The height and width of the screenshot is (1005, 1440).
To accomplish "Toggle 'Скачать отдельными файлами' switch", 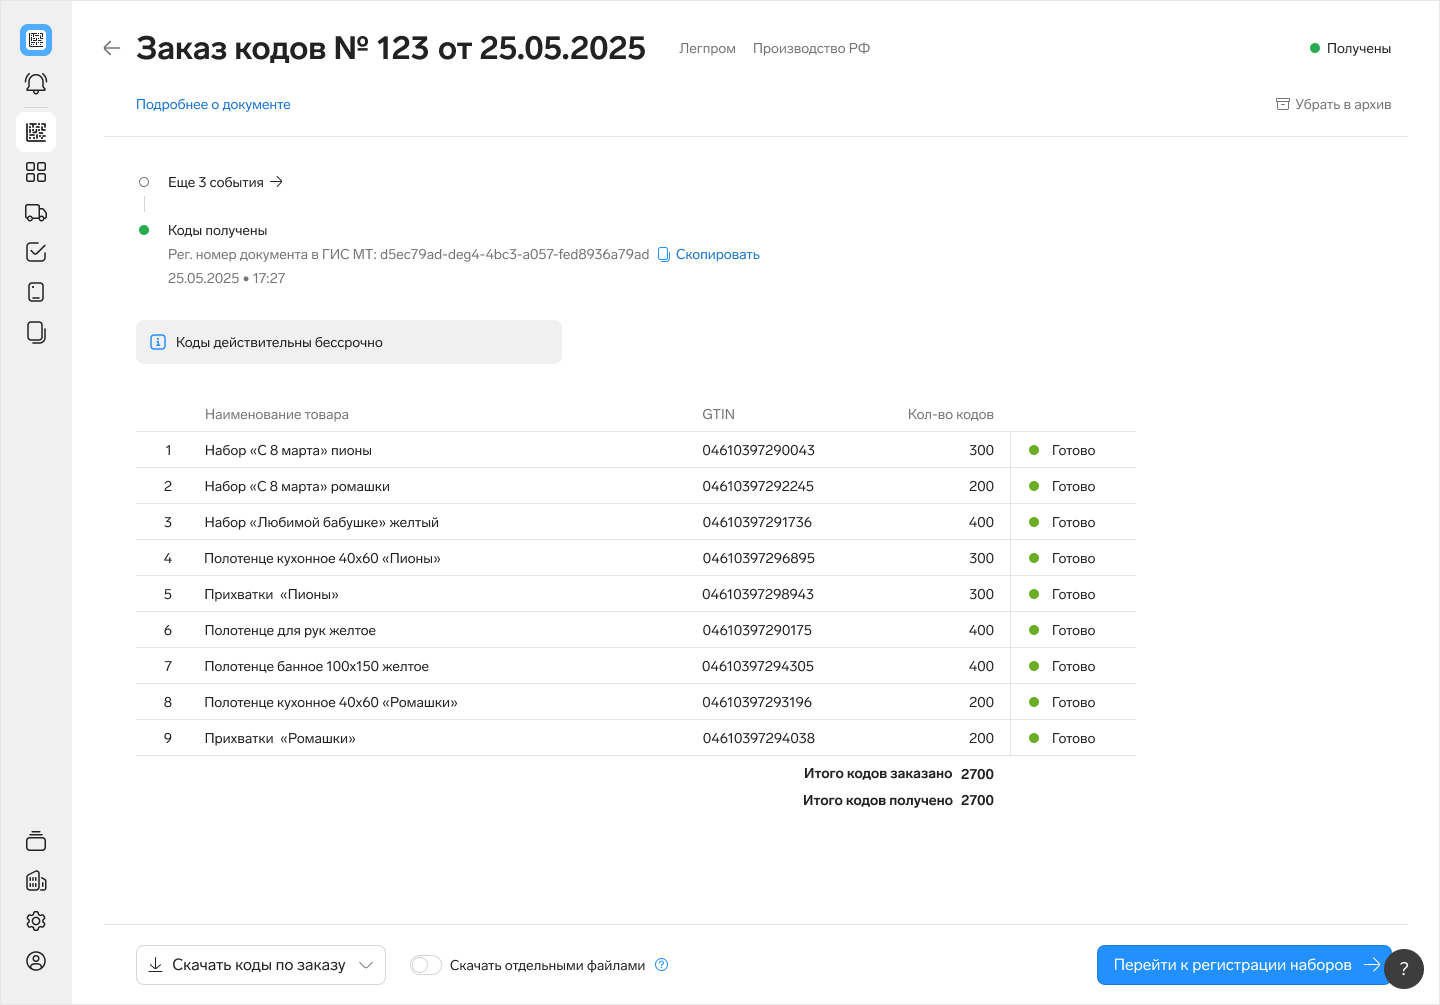I will pos(426,965).
